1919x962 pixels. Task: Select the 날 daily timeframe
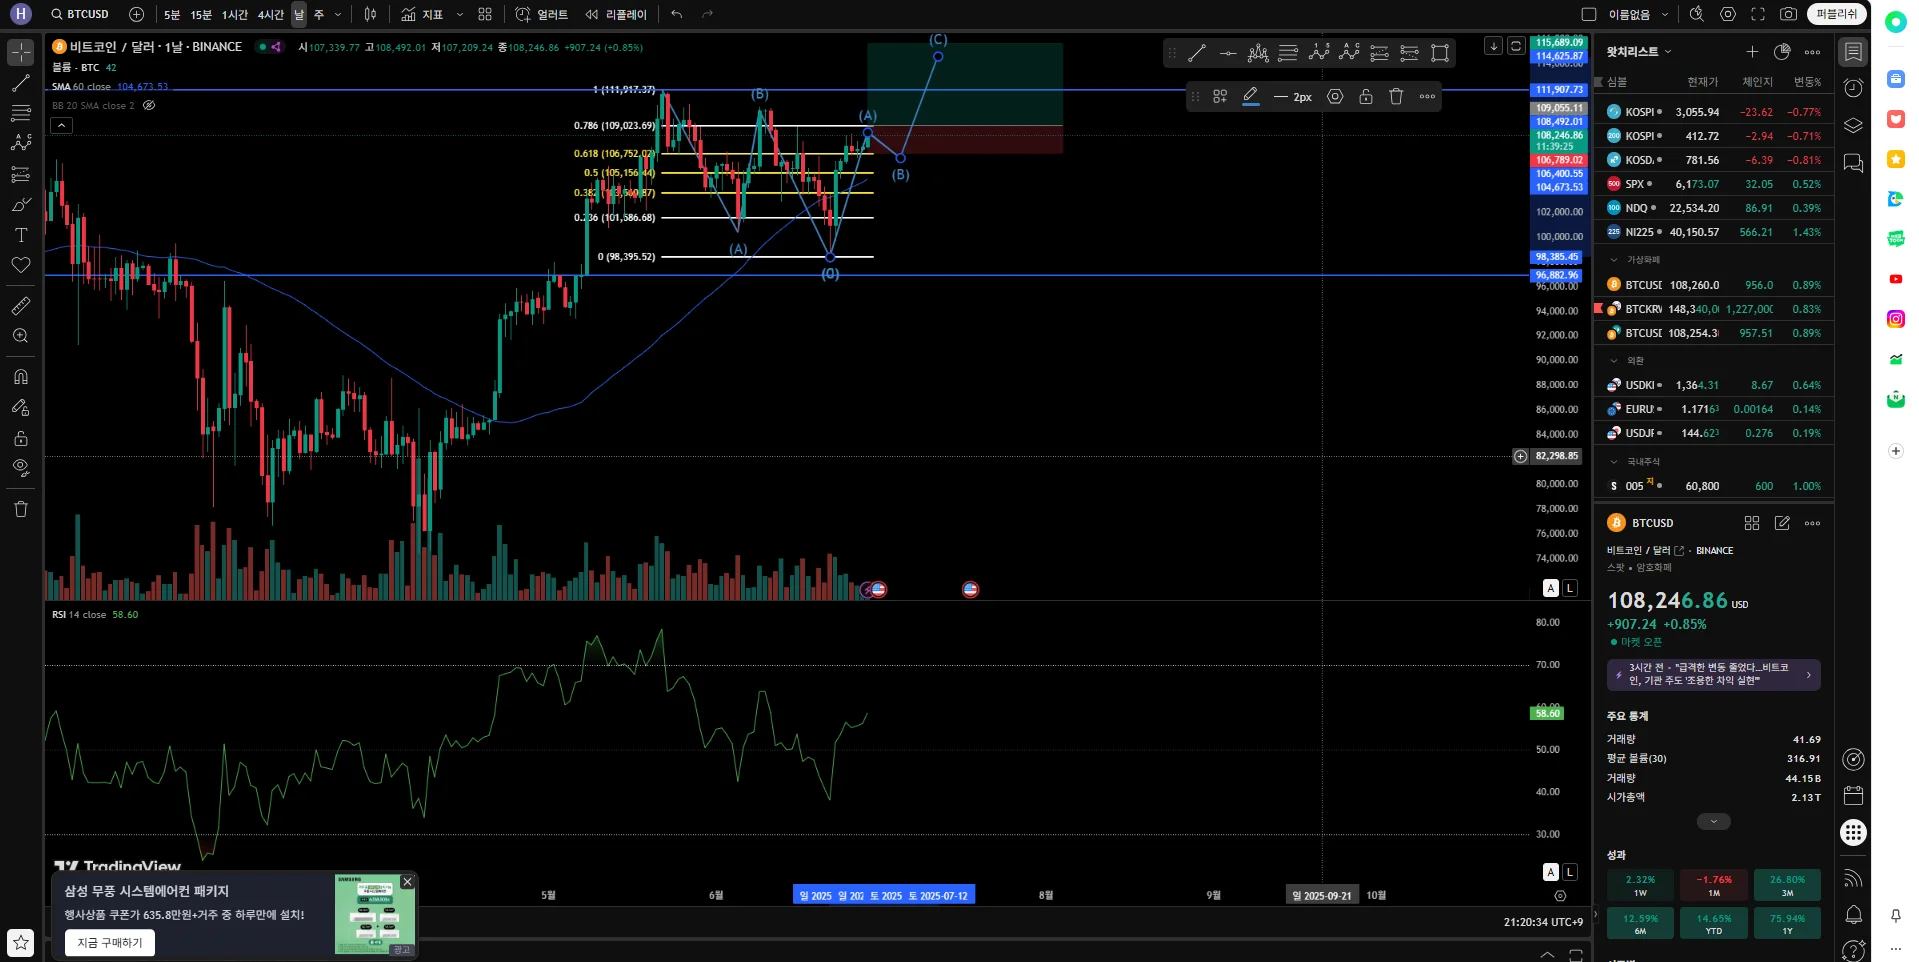click(299, 14)
